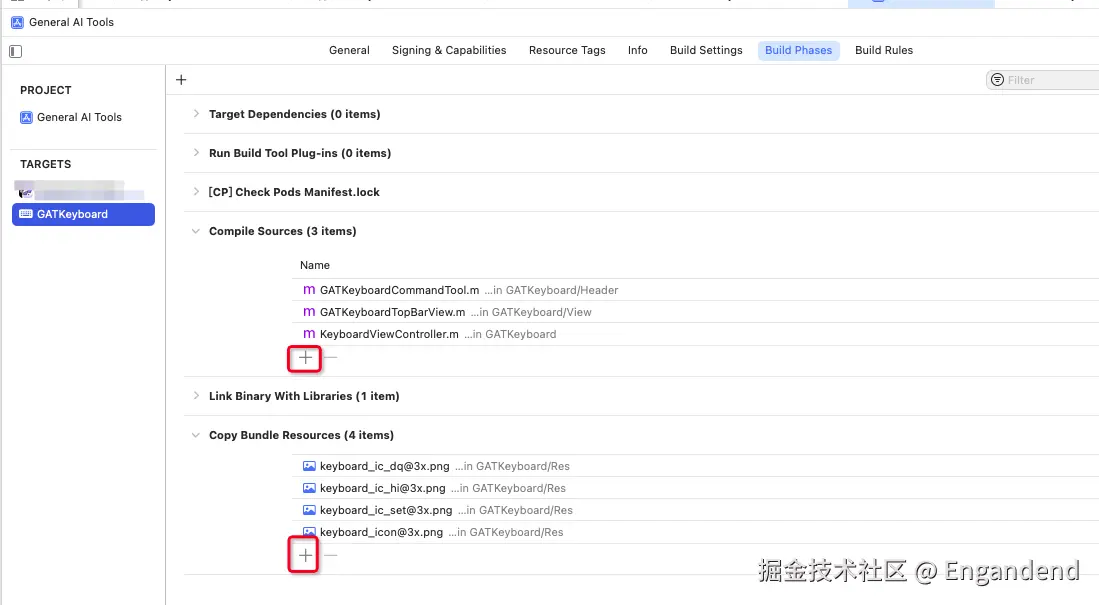Image resolution: width=1099 pixels, height=605 pixels.
Task: Click the Name column header
Action: [315, 266]
